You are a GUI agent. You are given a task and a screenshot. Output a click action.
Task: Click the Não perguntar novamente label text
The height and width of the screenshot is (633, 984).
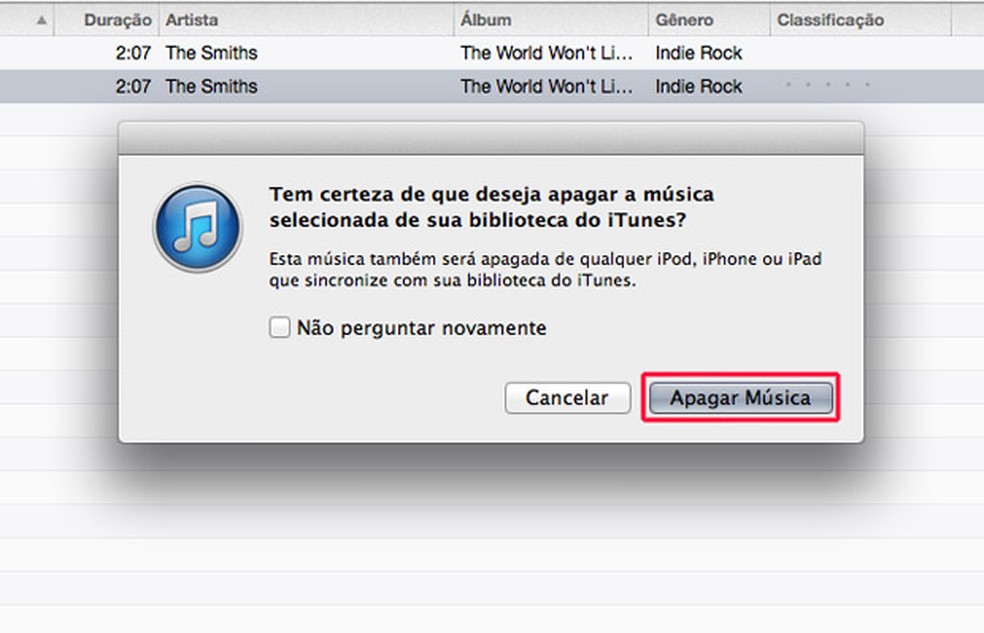421,327
